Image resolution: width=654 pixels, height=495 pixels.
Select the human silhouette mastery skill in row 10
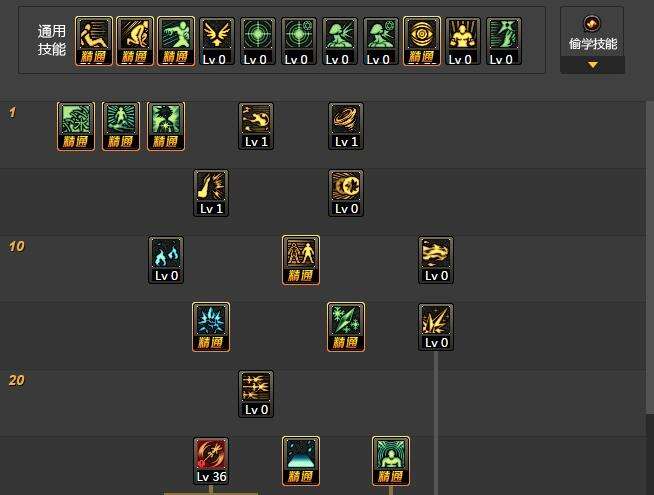(301, 260)
